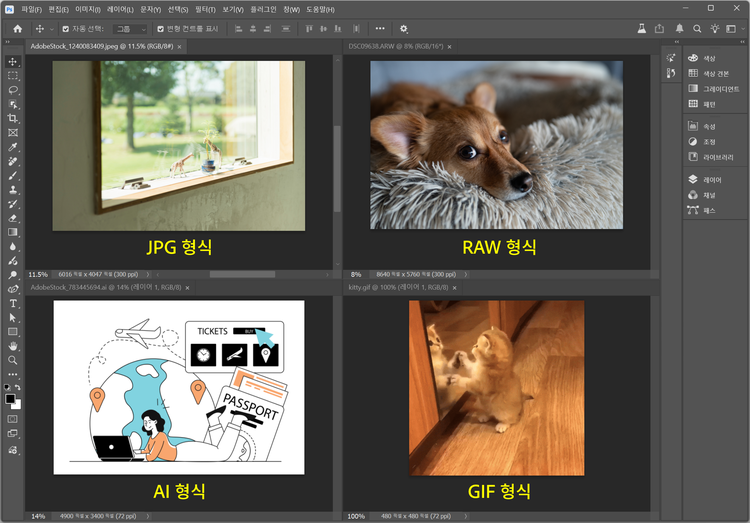
Task: Open the search magnifier in top right
Action: (x=697, y=29)
